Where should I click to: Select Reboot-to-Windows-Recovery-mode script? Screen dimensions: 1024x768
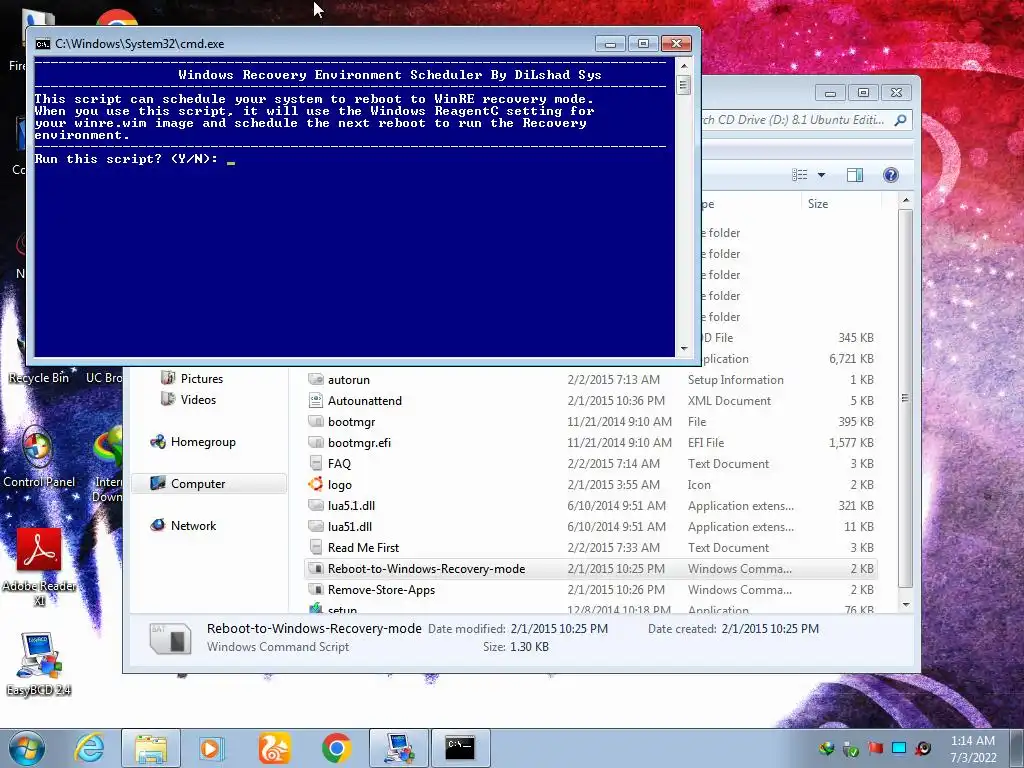coord(590,569)
